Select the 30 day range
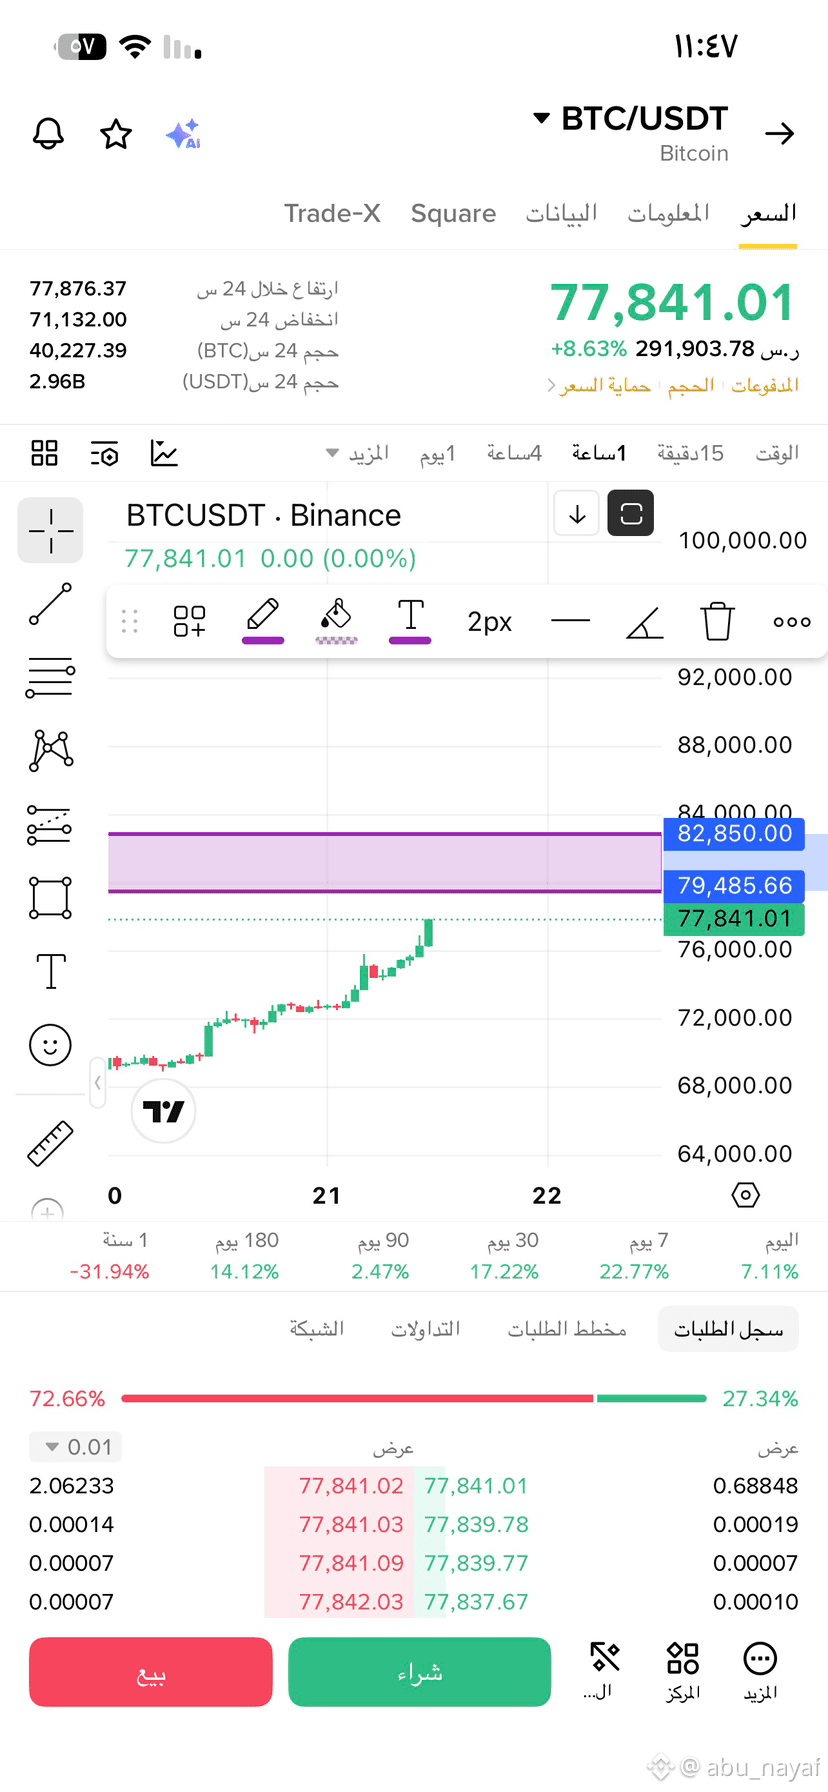 pos(505,1256)
